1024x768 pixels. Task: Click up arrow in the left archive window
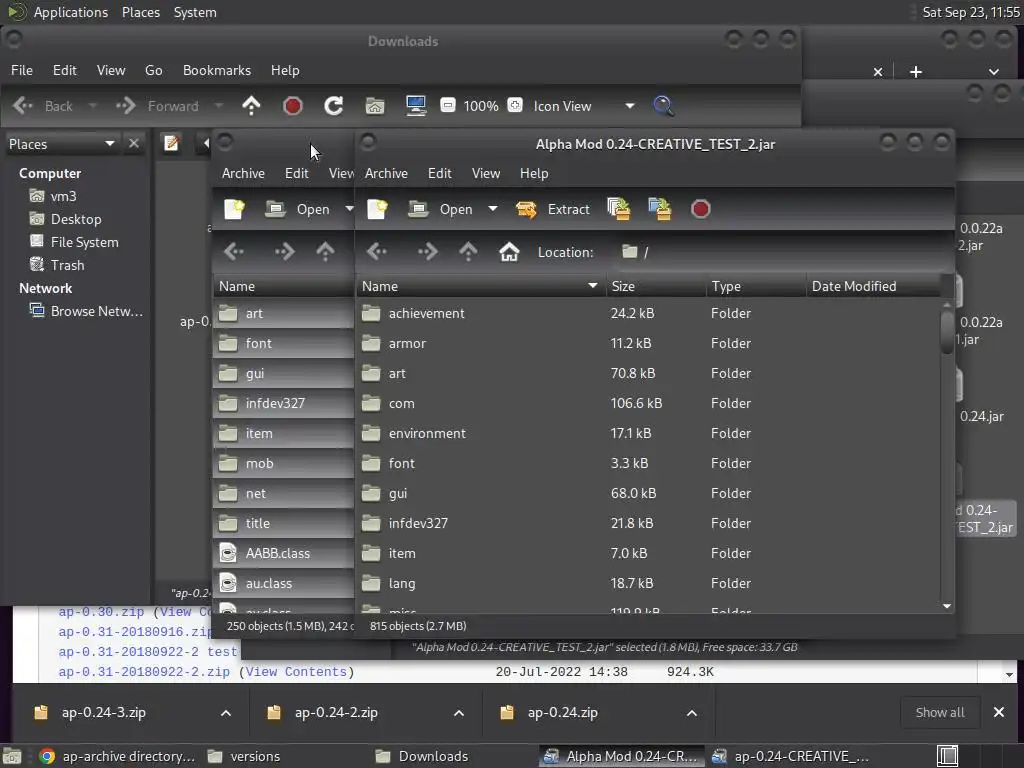coord(325,251)
